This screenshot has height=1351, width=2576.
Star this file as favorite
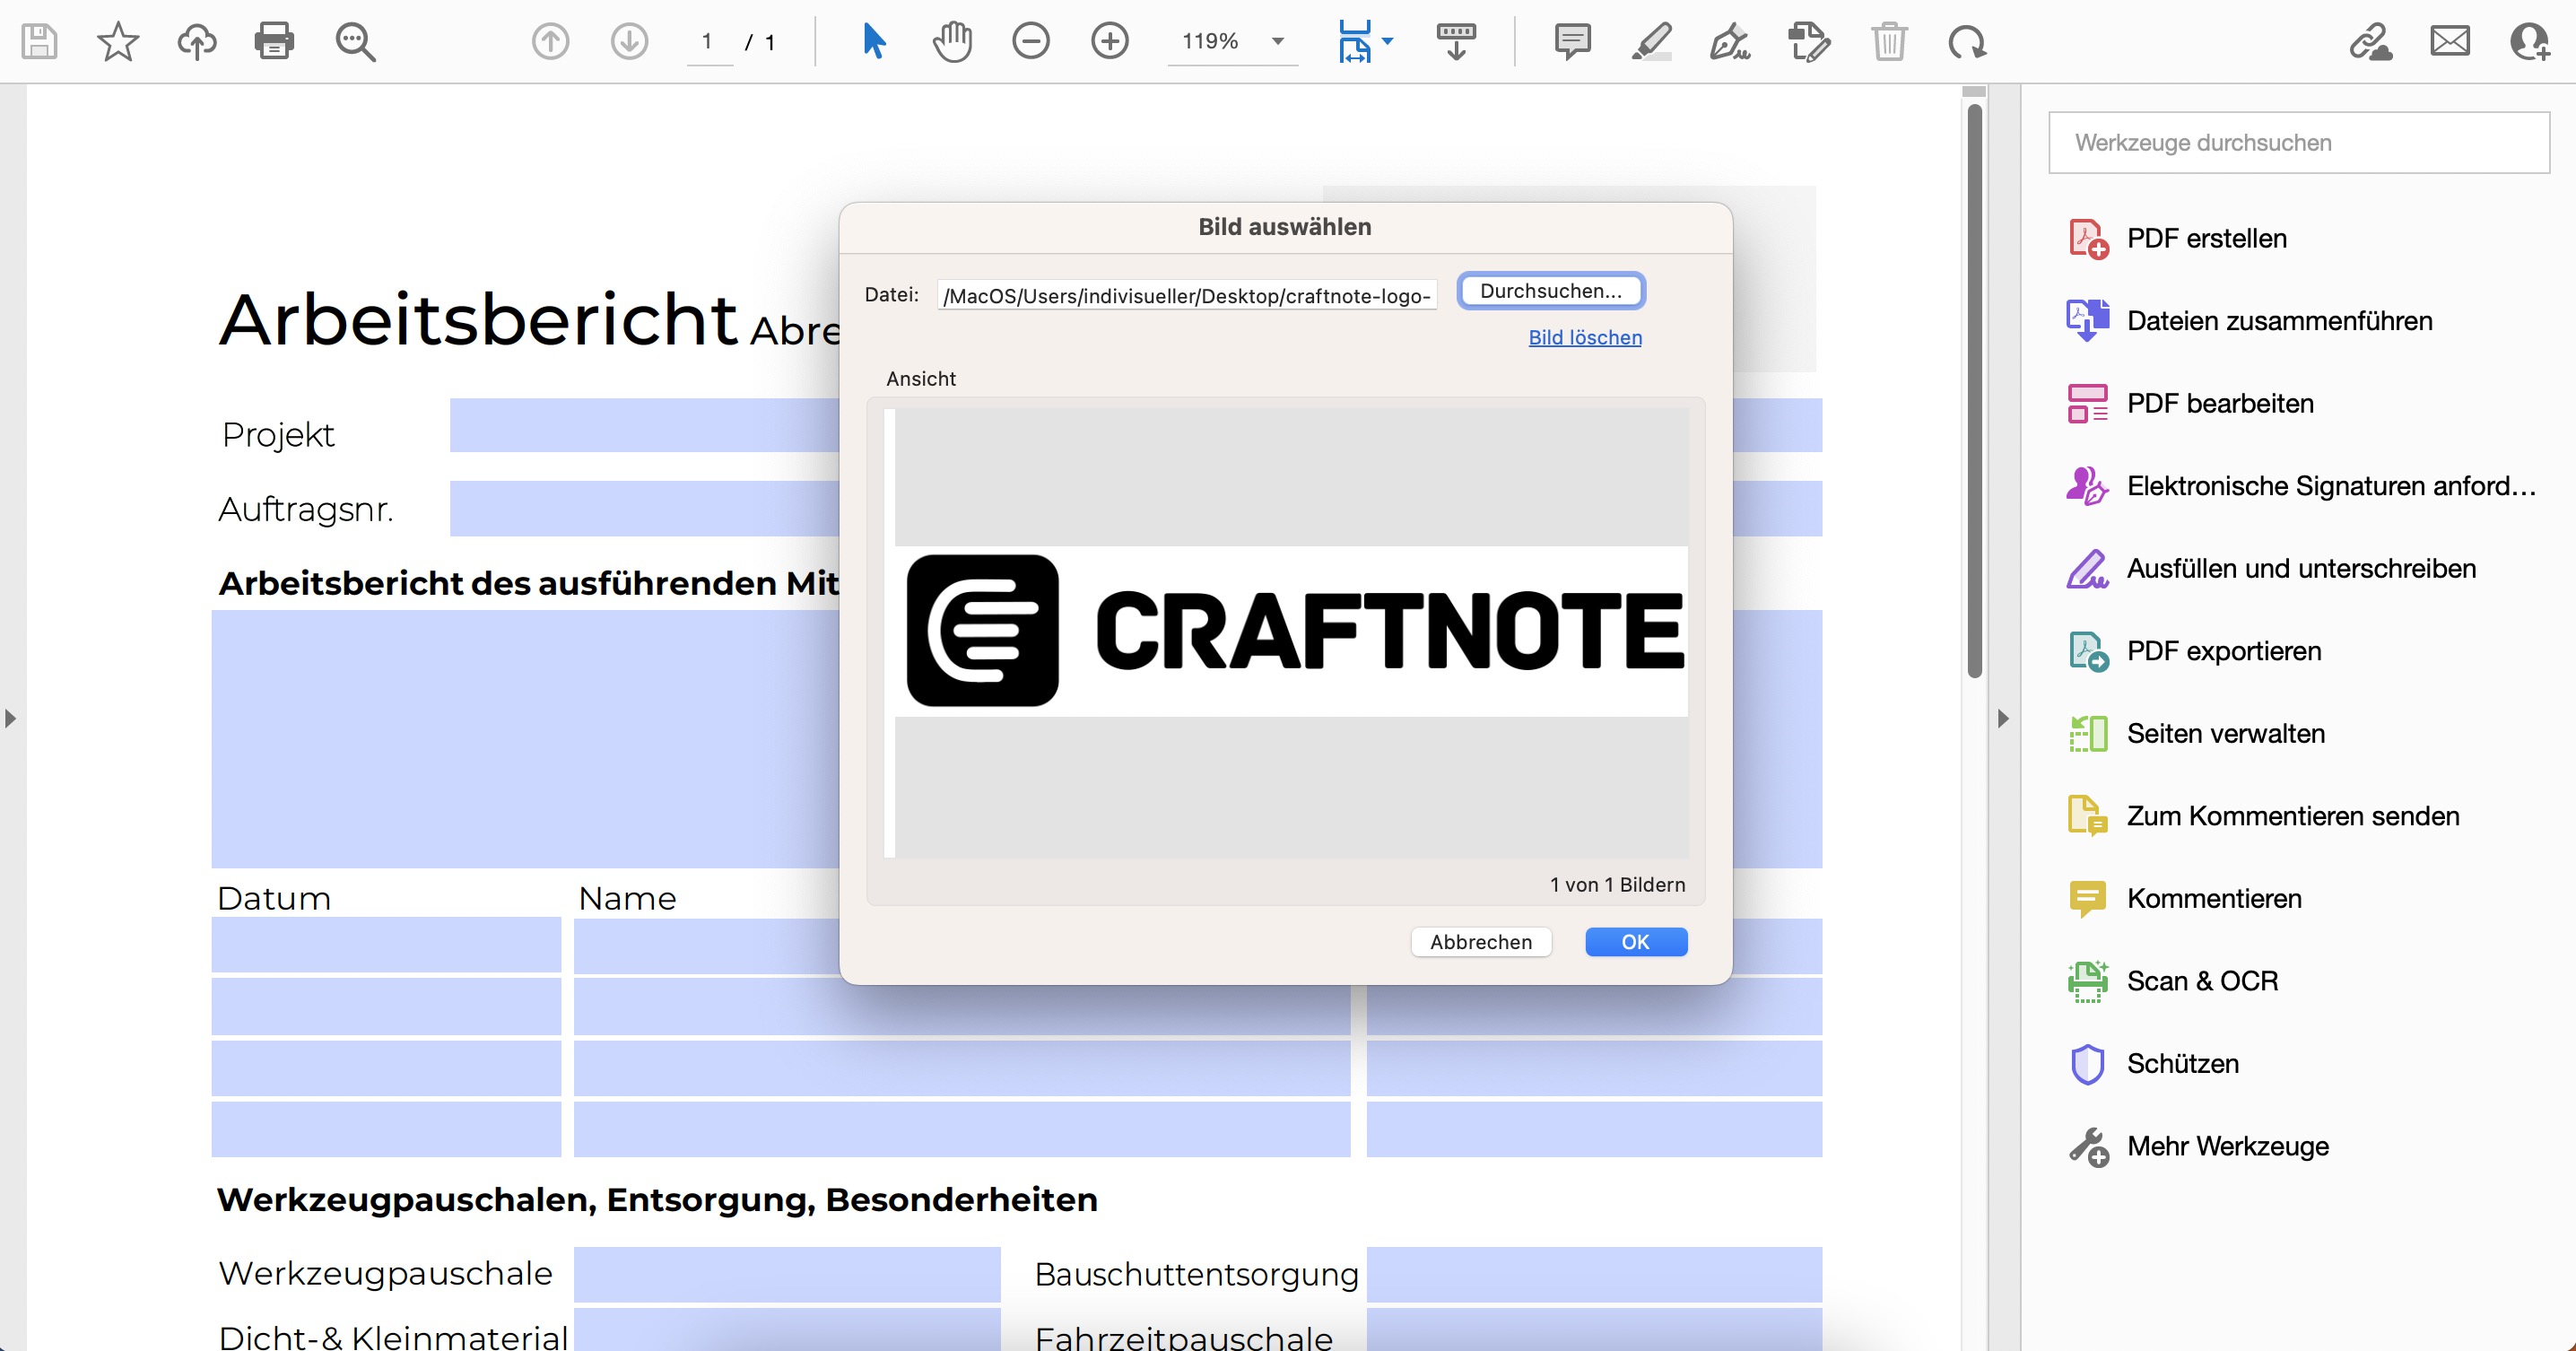(x=118, y=41)
